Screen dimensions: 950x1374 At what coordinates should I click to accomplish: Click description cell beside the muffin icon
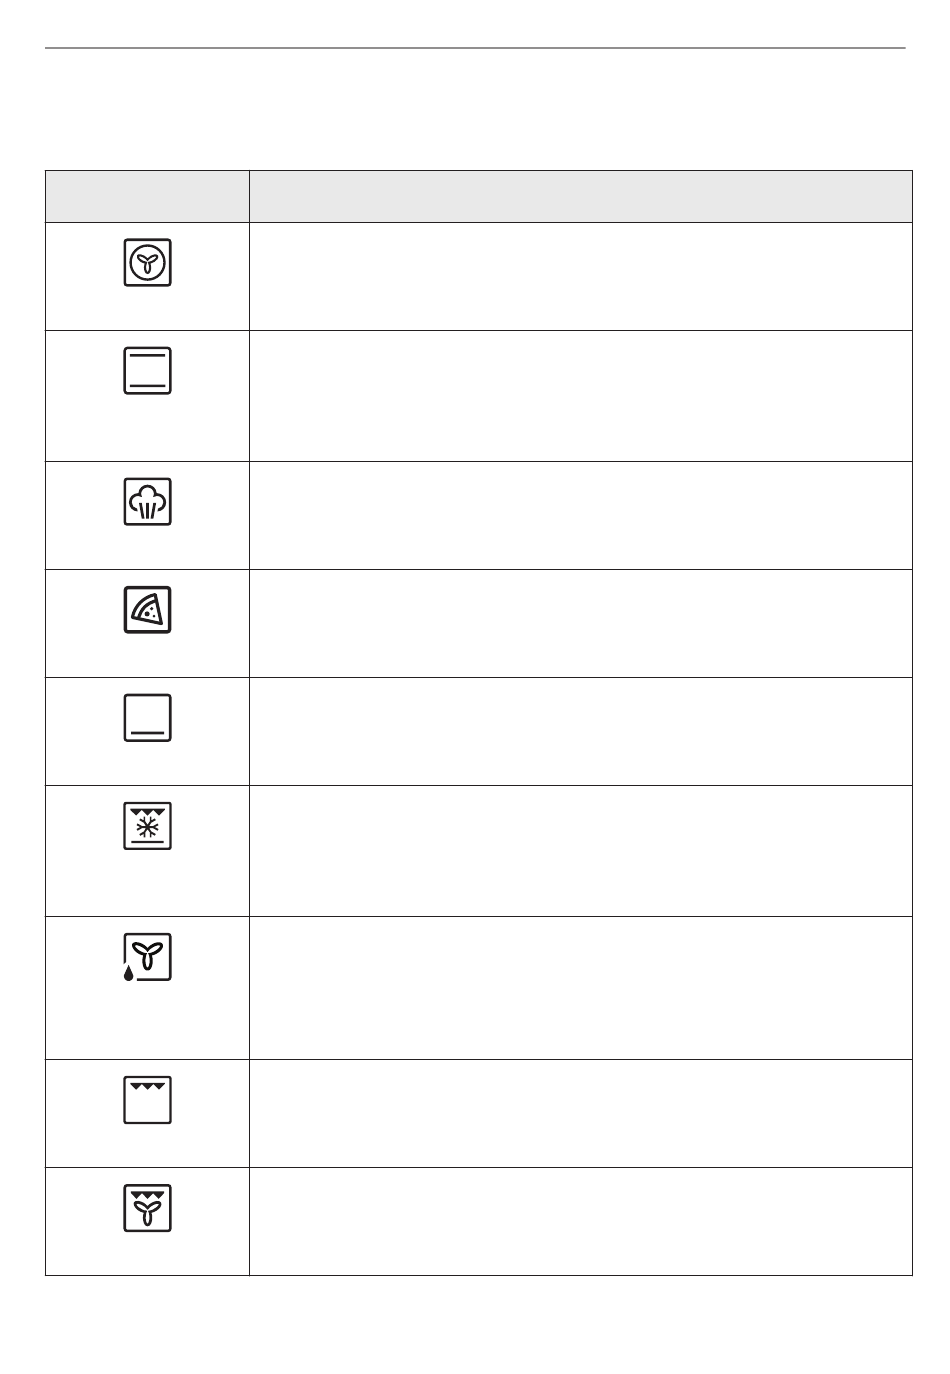click(580, 515)
